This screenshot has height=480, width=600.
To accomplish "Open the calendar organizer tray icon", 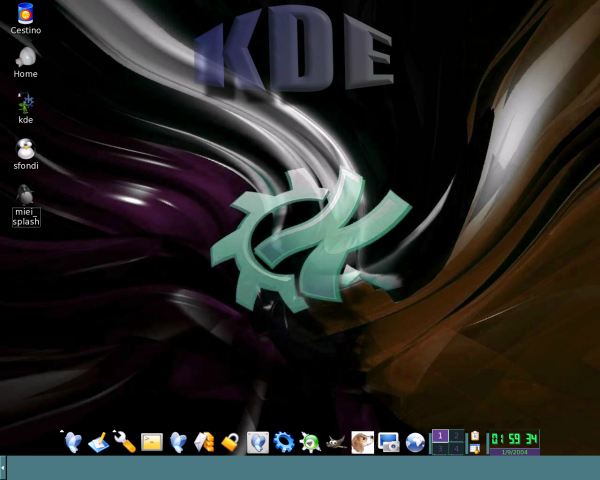I will pos(475,449).
